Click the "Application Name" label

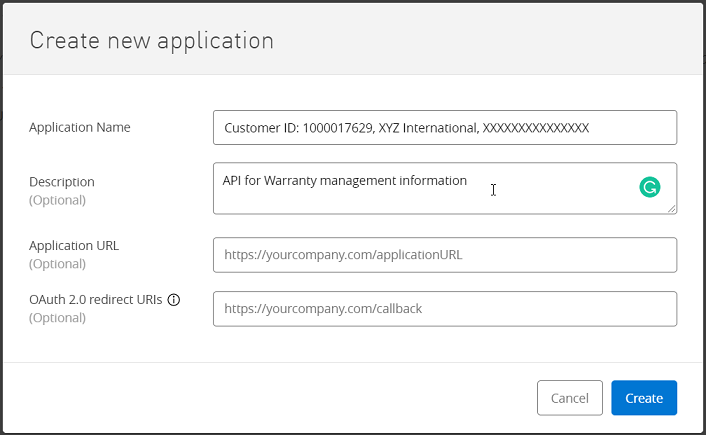[80, 127]
